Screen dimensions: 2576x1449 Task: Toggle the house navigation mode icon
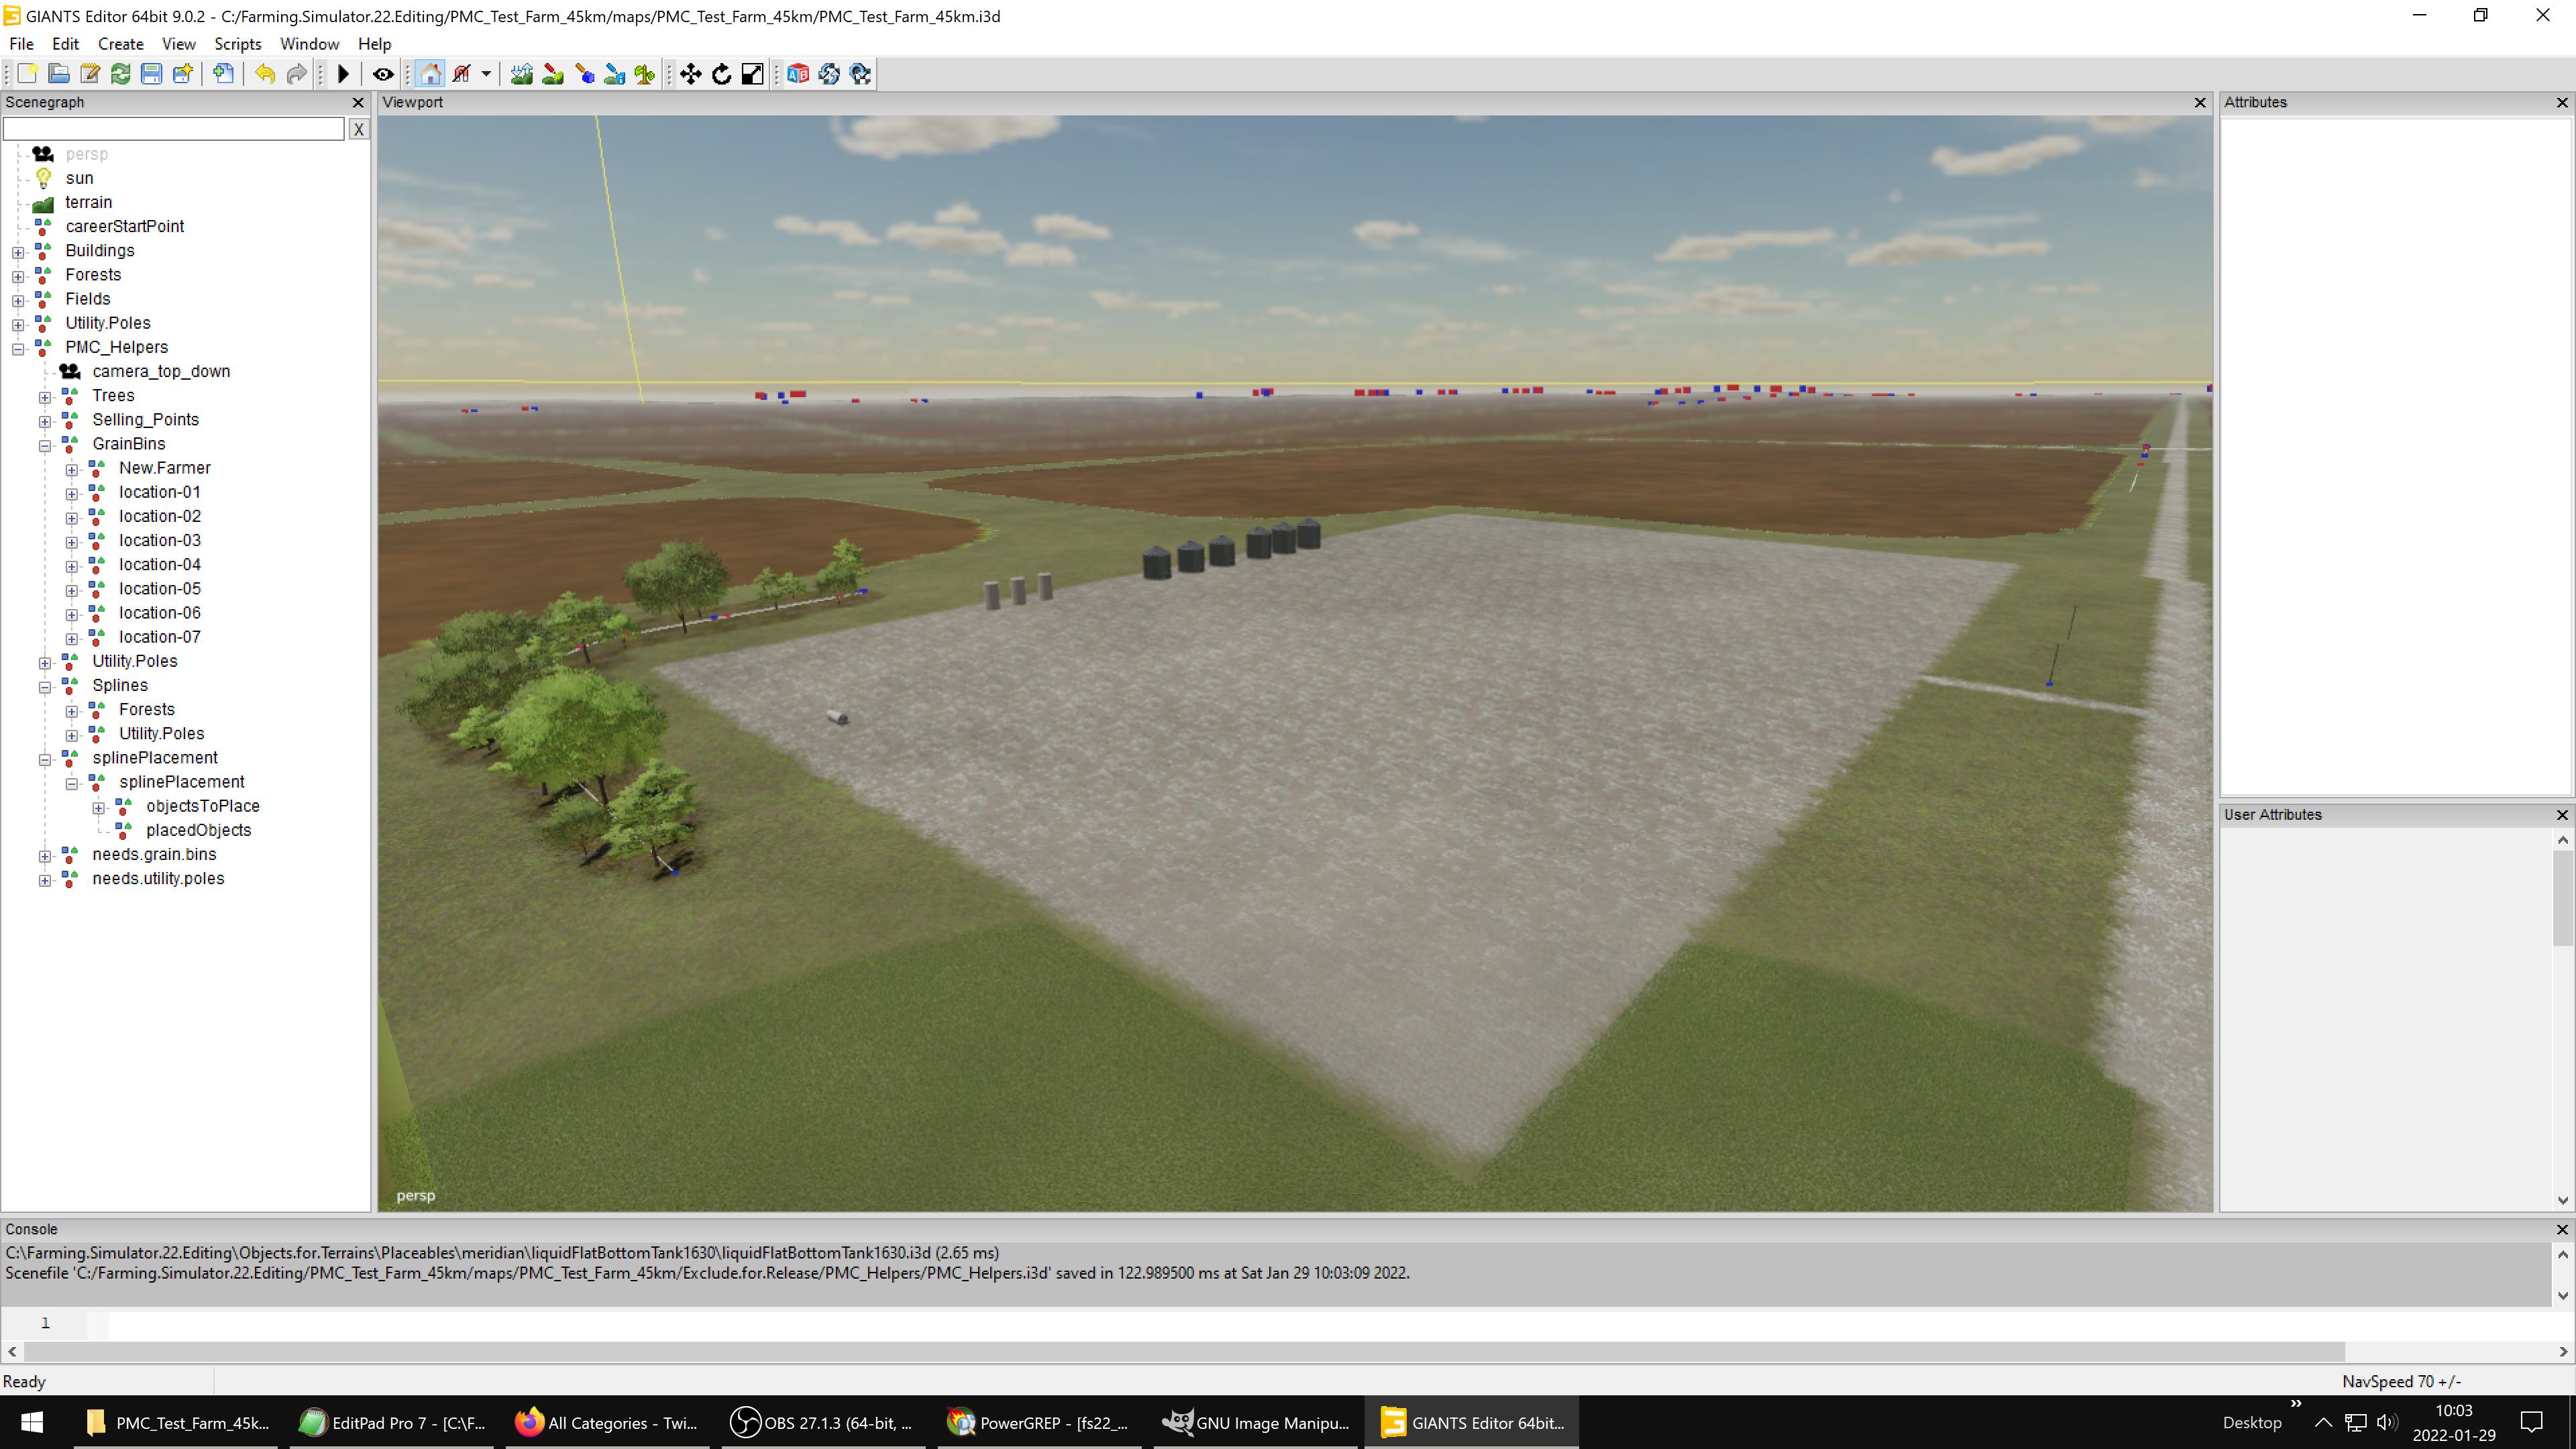click(x=430, y=74)
